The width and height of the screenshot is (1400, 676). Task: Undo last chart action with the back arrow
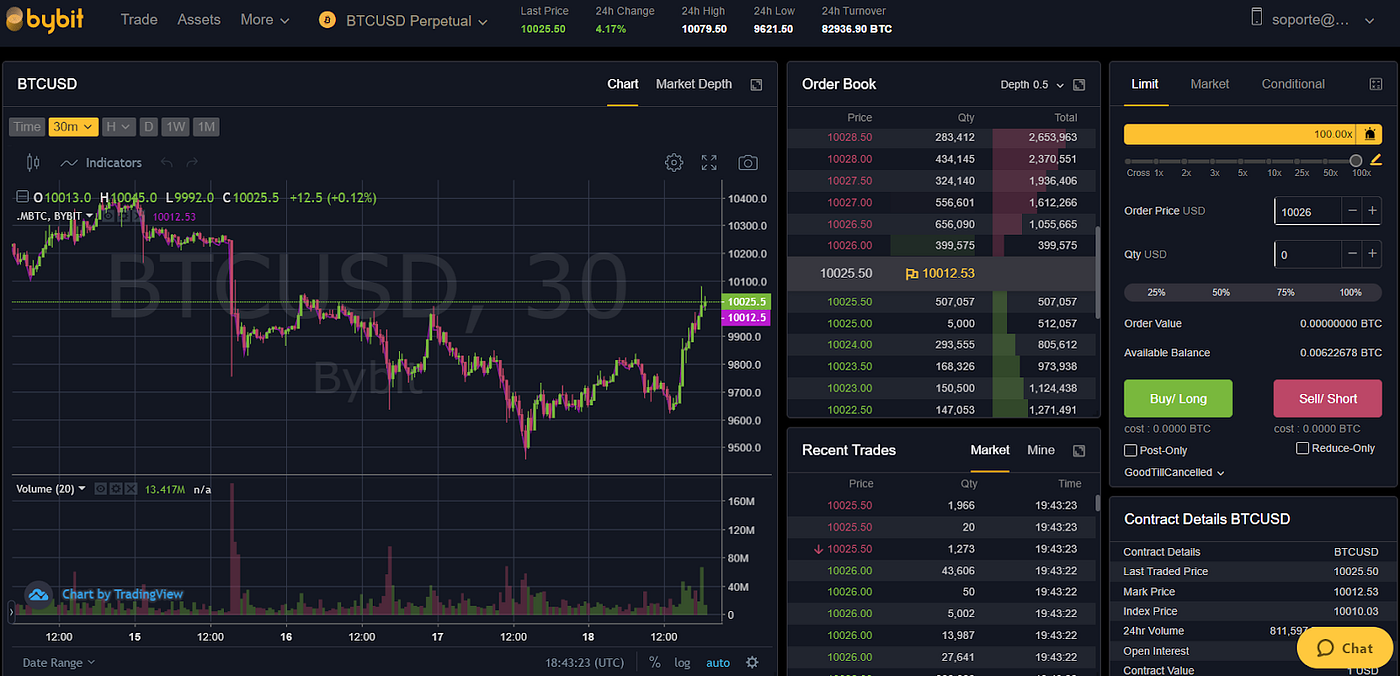coord(165,161)
